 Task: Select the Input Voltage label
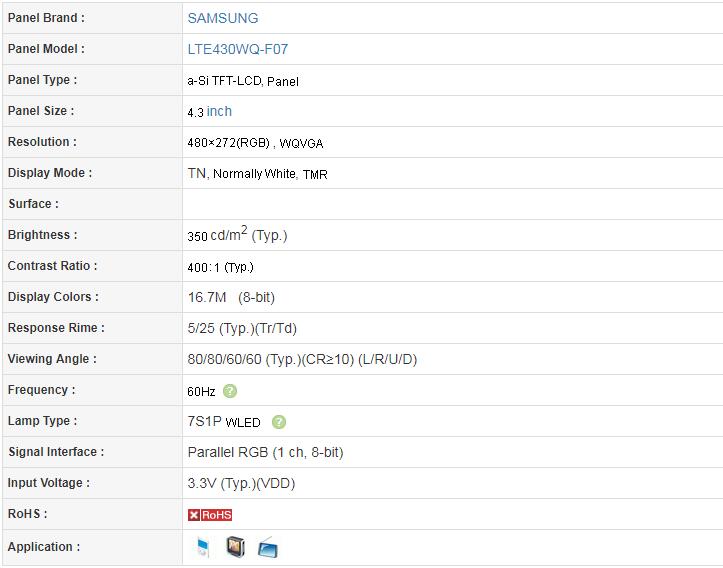pos(48,483)
